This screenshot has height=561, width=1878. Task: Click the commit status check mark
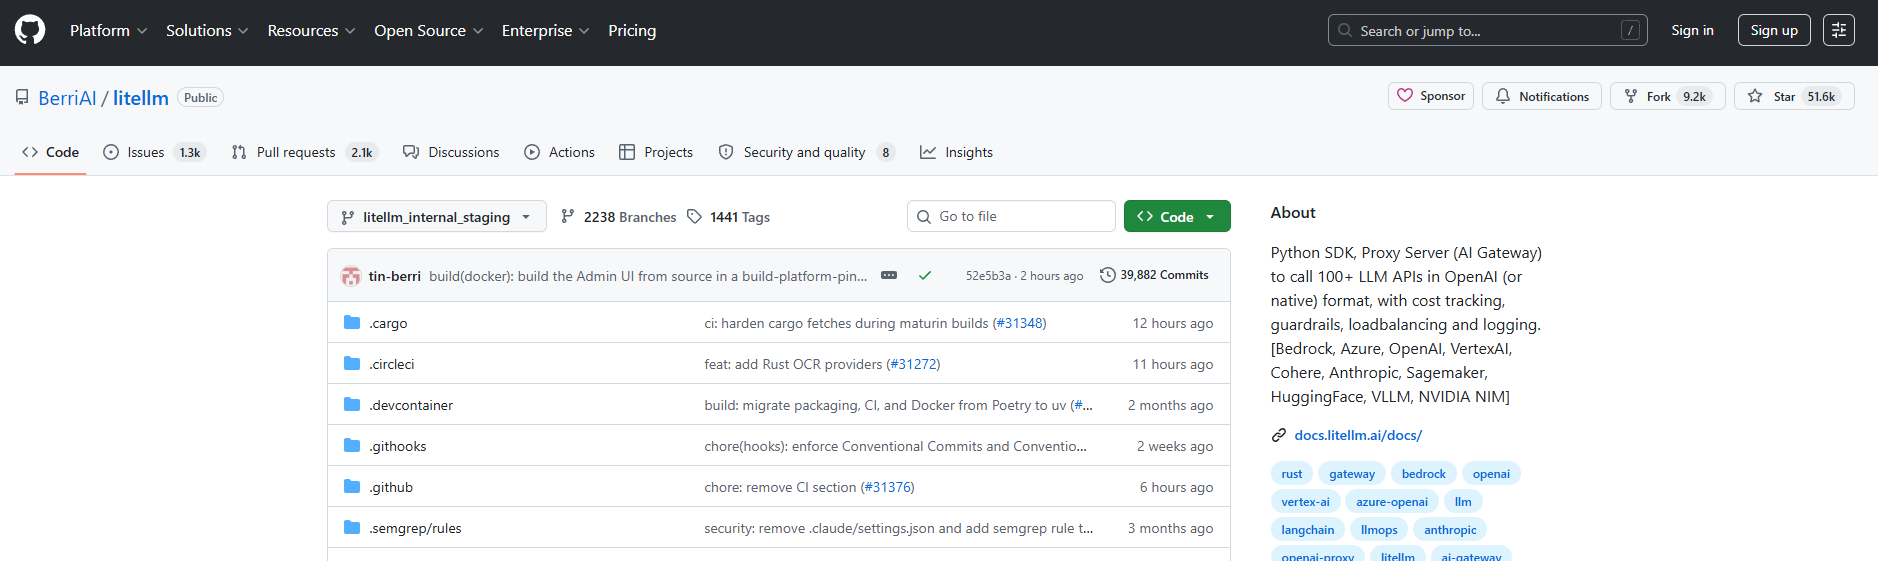[x=925, y=275]
